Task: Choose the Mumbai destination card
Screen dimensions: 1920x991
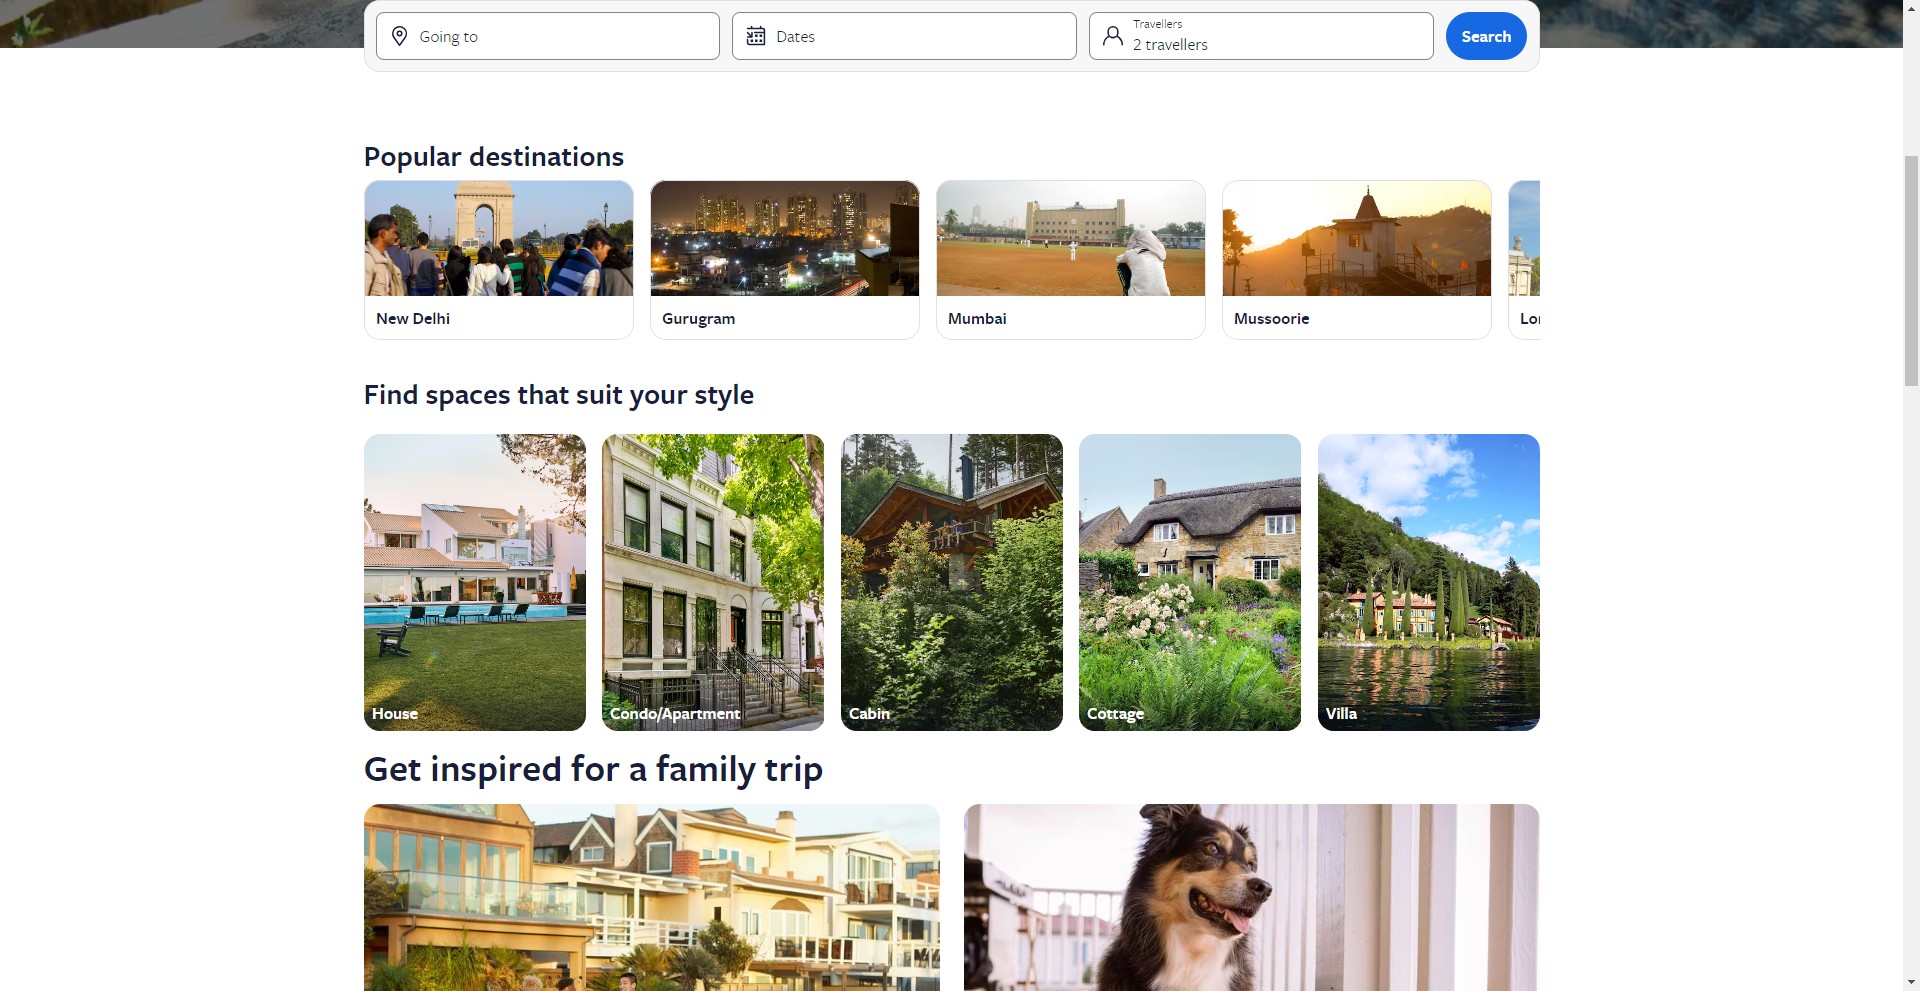Action: (x=1071, y=260)
